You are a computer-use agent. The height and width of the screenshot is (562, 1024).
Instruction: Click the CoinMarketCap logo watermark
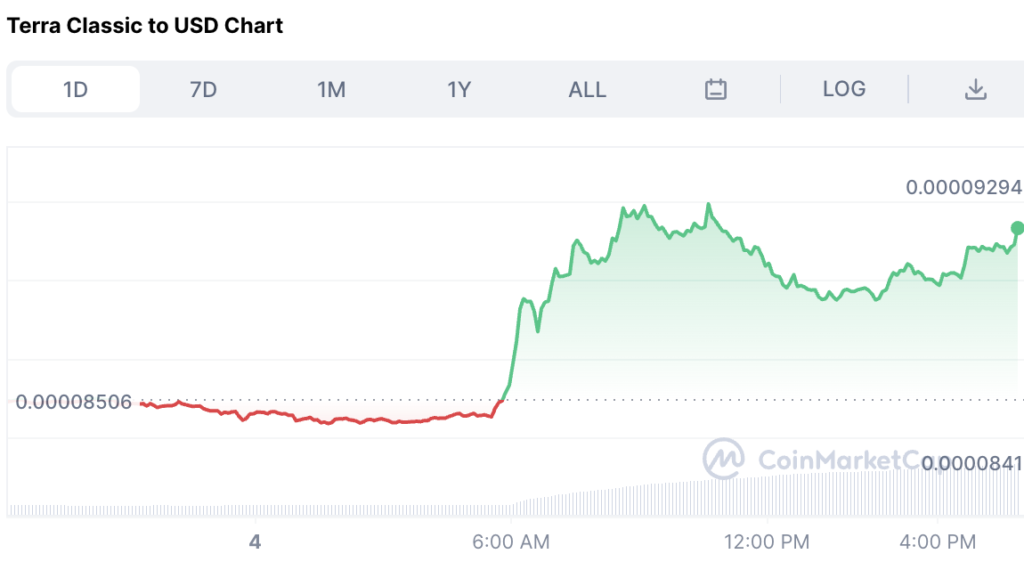pyautogui.click(x=723, y=458)
